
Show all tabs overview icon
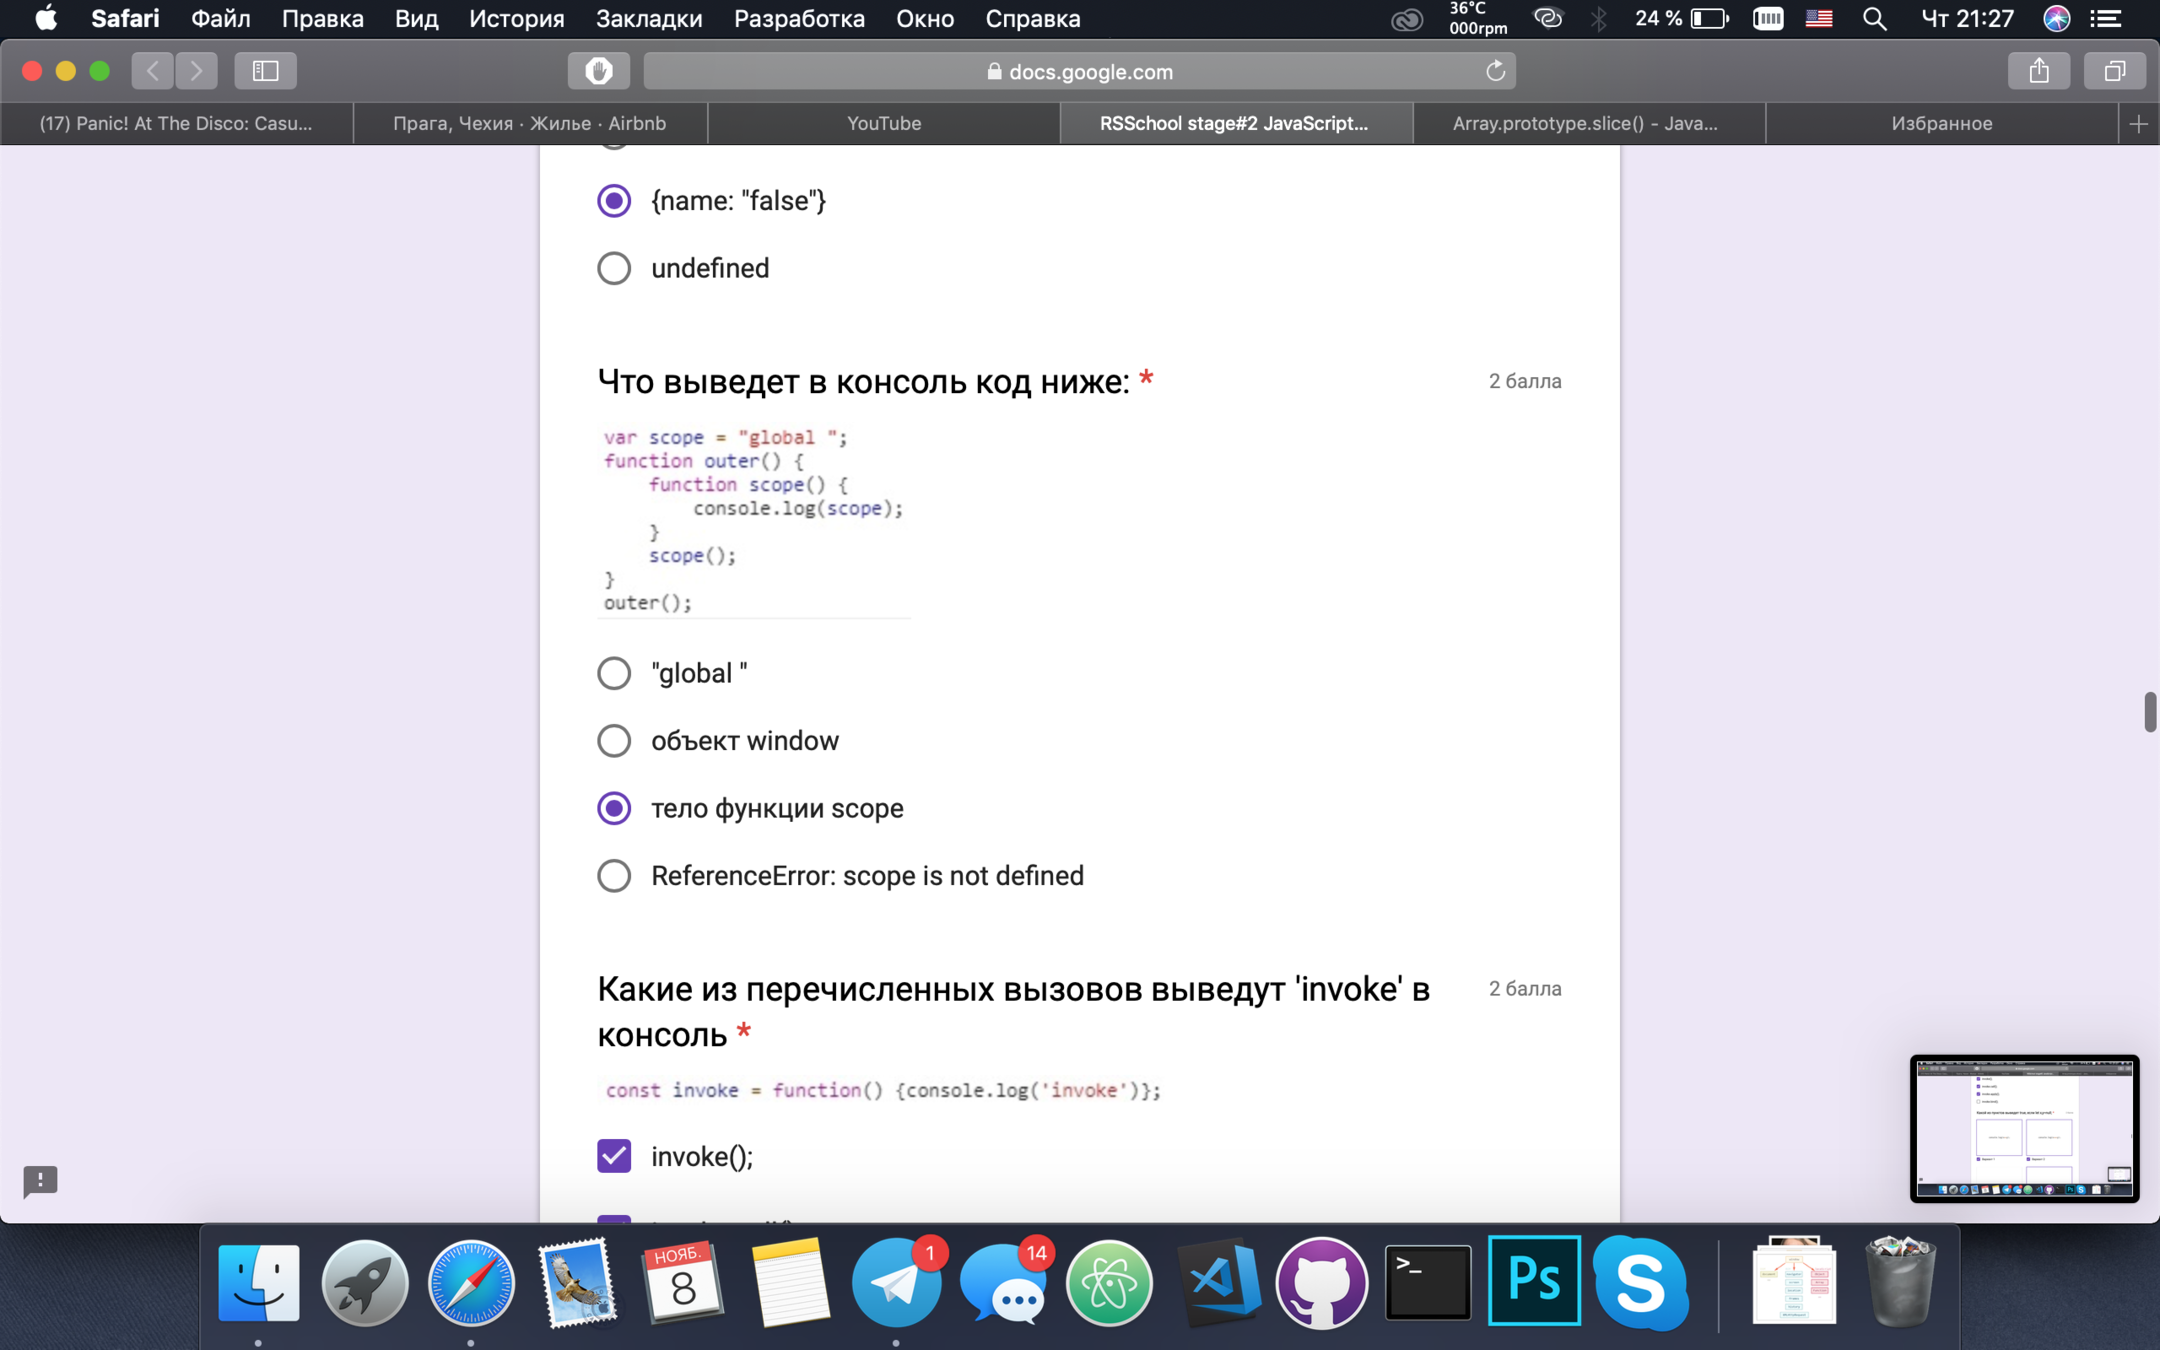point(2114,71)
